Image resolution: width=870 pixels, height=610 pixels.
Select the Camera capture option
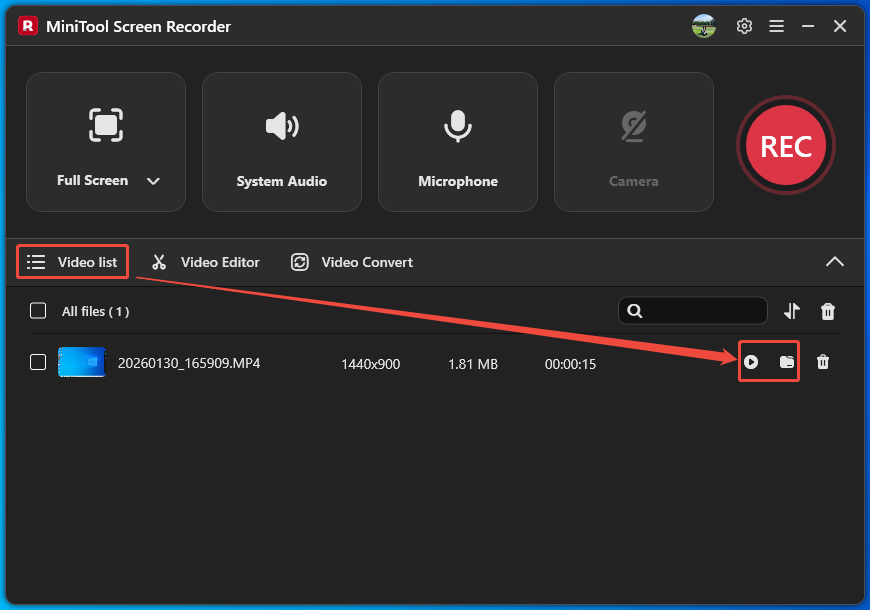633,140
